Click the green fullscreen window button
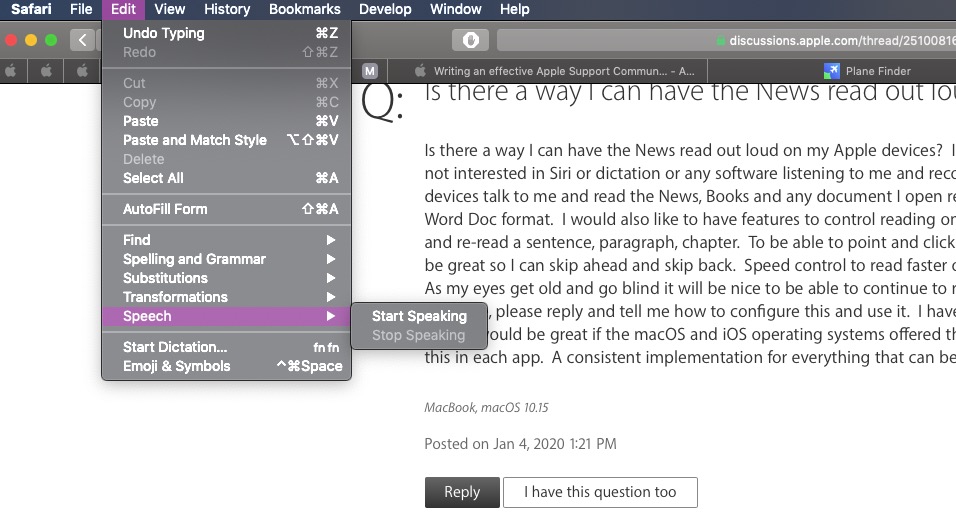Image resolution: width=956 pixels, height=519 pixels. click(x=51, y=40)
